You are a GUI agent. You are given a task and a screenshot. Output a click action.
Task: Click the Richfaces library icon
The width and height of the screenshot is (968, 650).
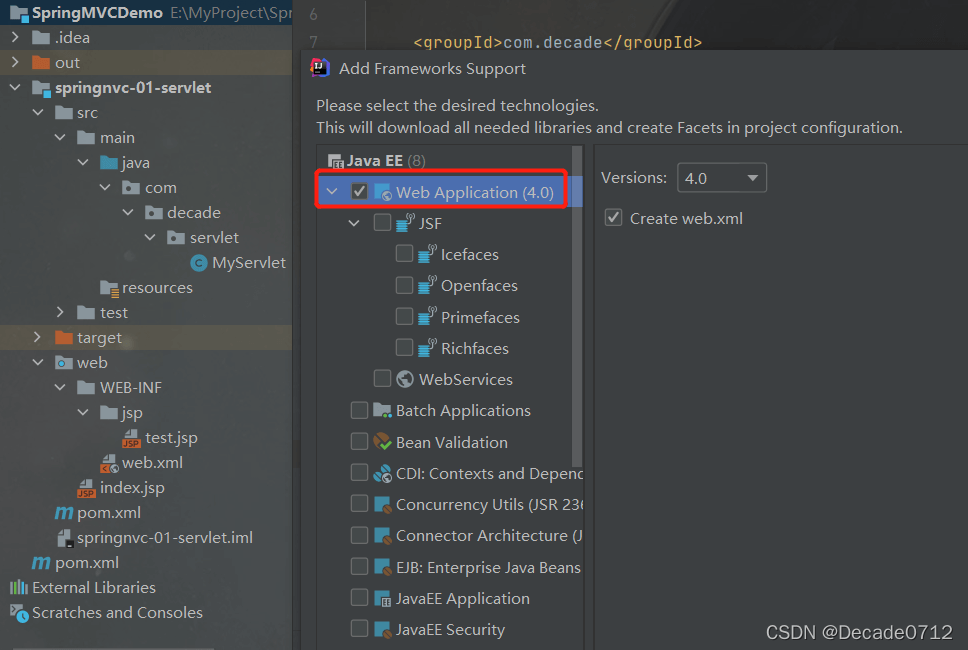[x=427, y=348]
